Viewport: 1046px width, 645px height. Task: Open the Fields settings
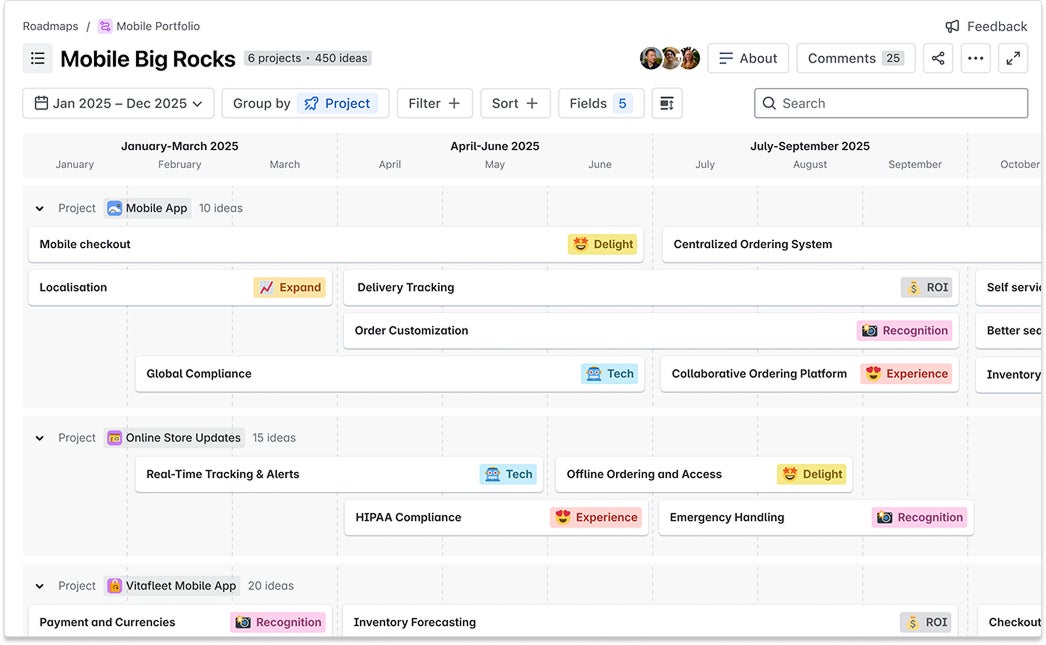click(599, 103)
